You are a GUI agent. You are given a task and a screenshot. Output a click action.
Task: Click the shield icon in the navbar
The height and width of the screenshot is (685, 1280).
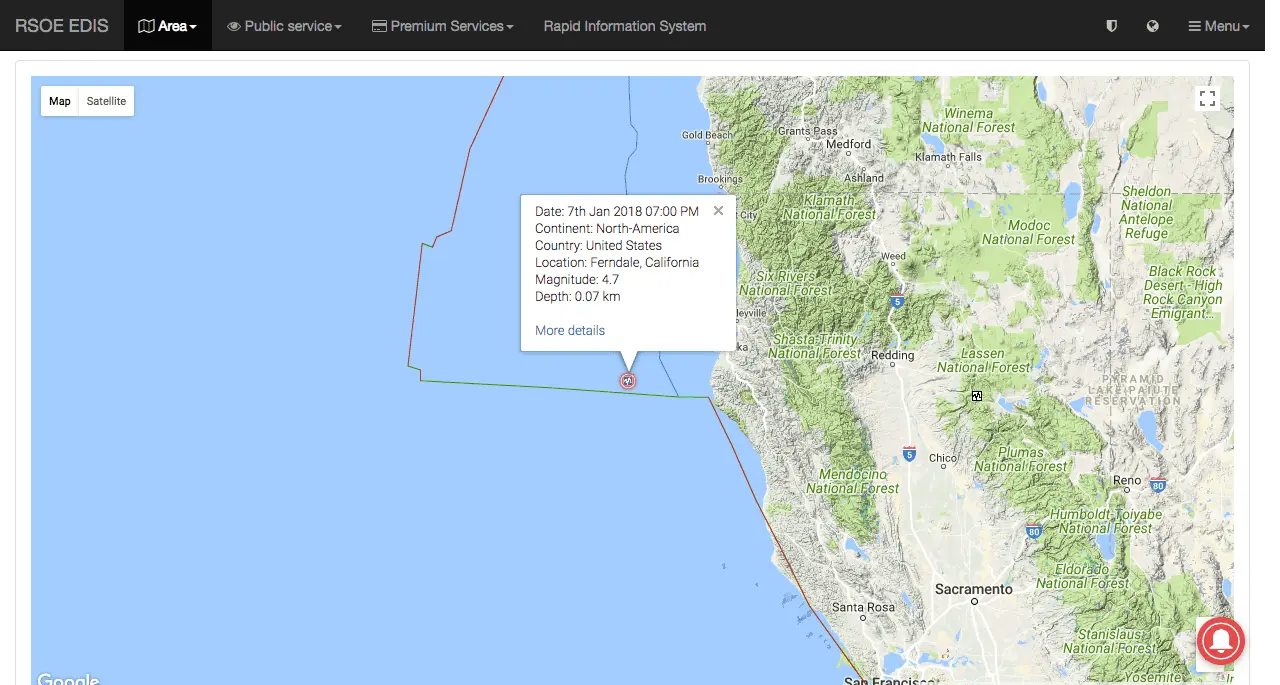(x=1111, y=26)
